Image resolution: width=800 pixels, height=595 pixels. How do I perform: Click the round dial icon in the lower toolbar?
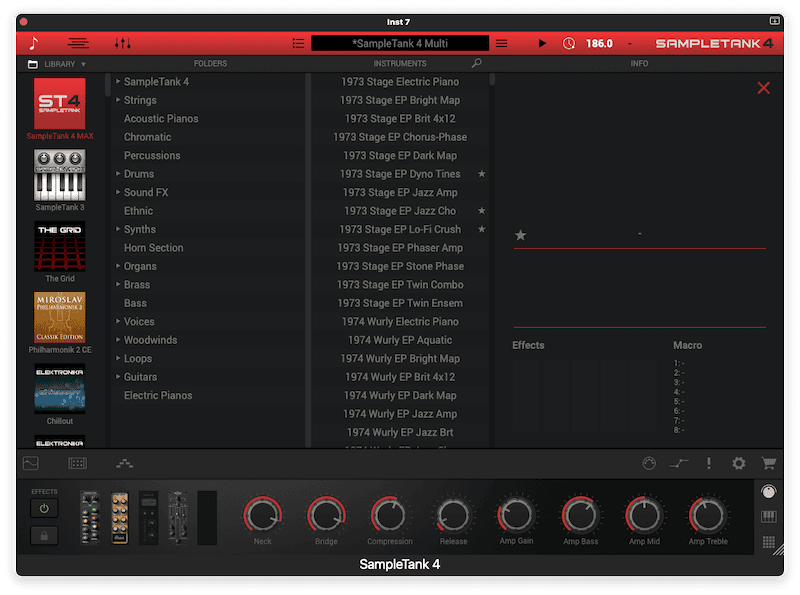(649, 463)
